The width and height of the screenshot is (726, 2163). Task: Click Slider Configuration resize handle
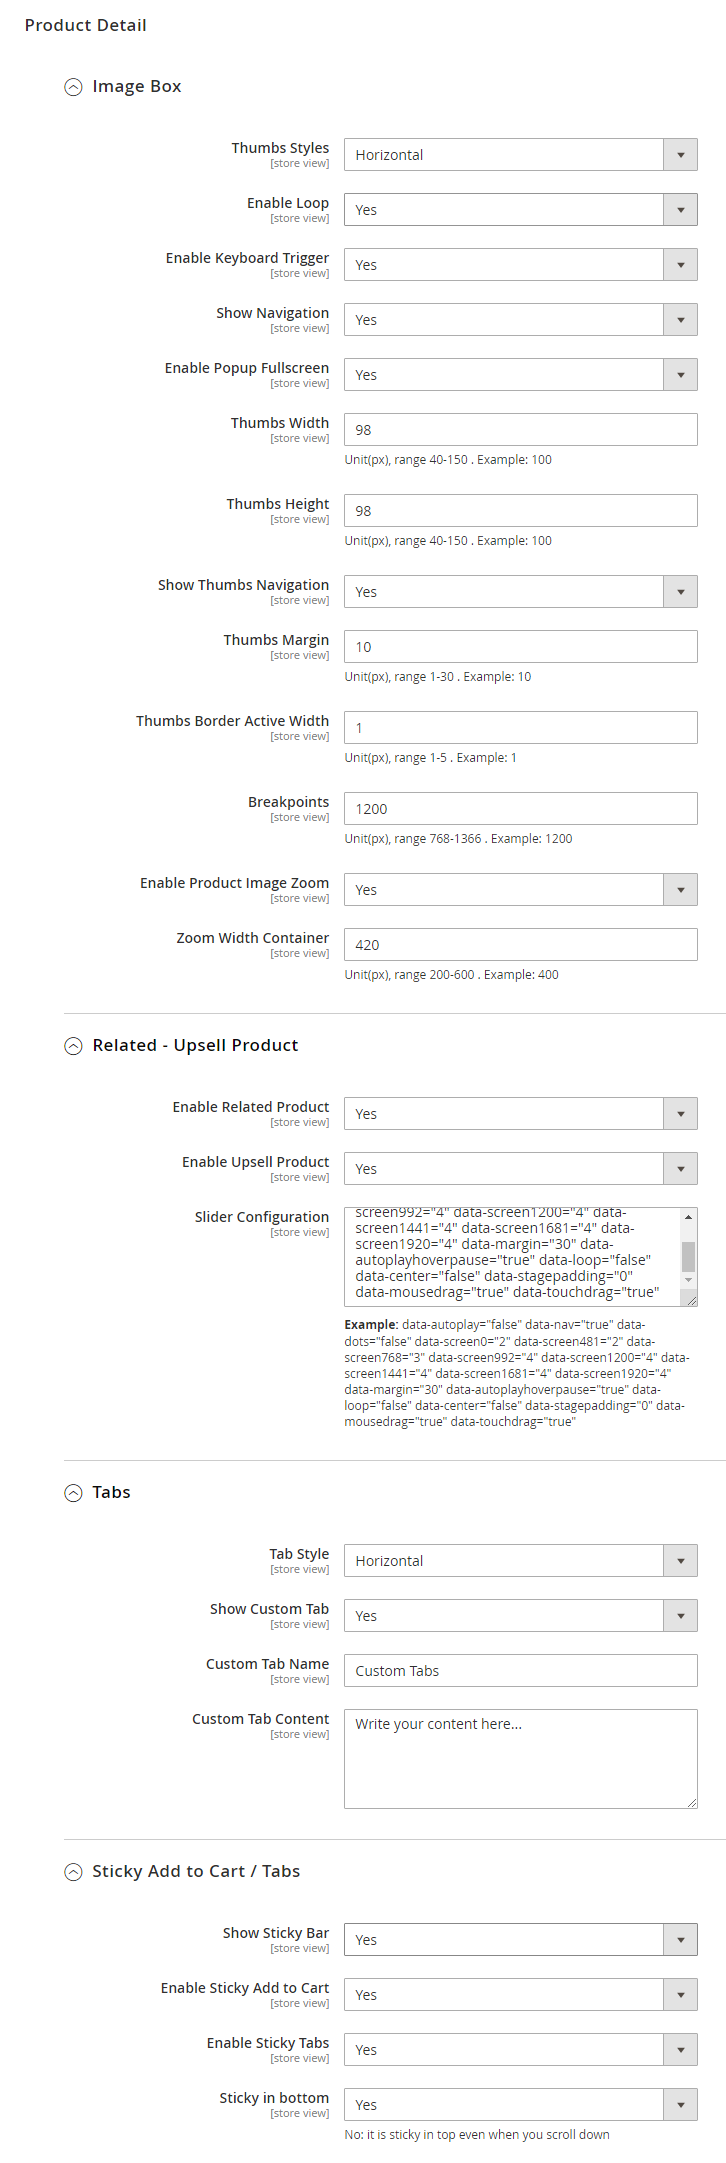pyautogui.click(x=691, y=1300)
